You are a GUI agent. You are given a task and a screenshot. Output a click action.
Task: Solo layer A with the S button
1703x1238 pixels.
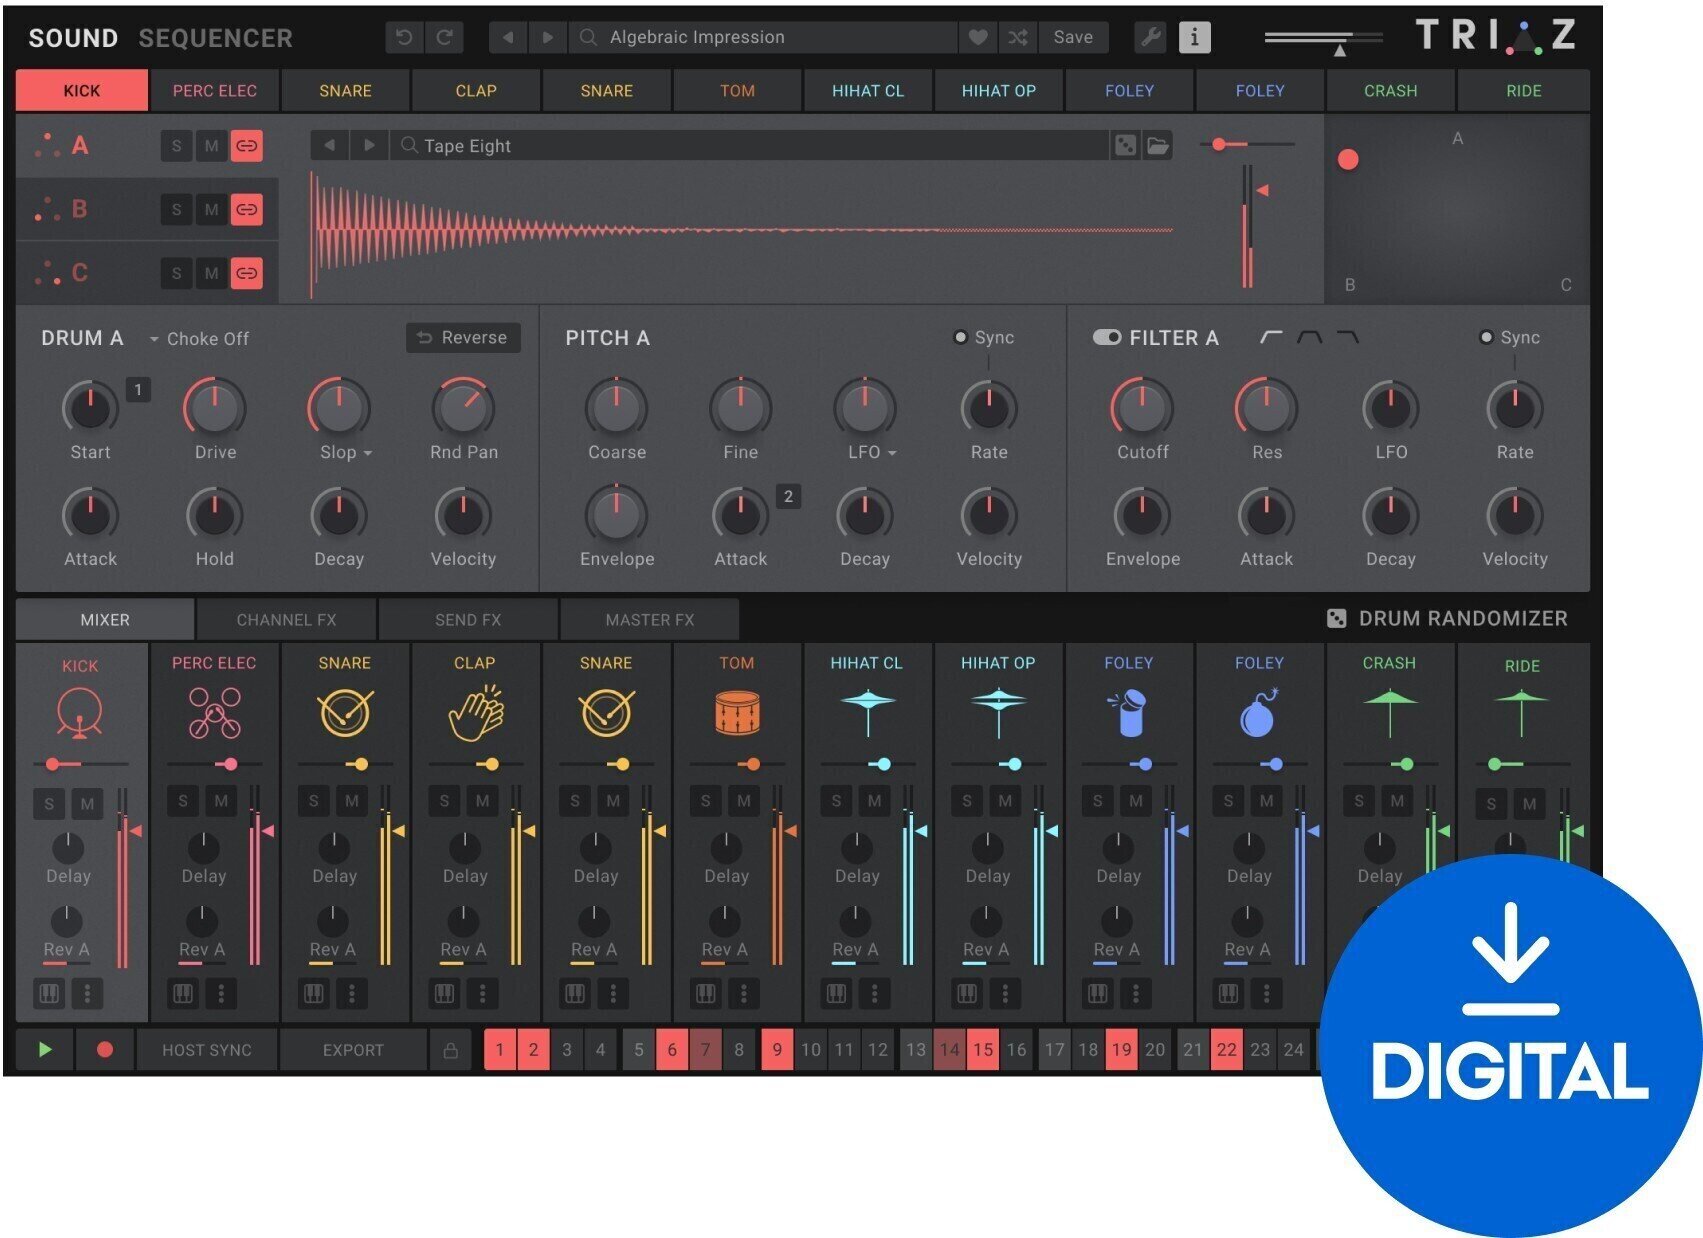point(176,145)
